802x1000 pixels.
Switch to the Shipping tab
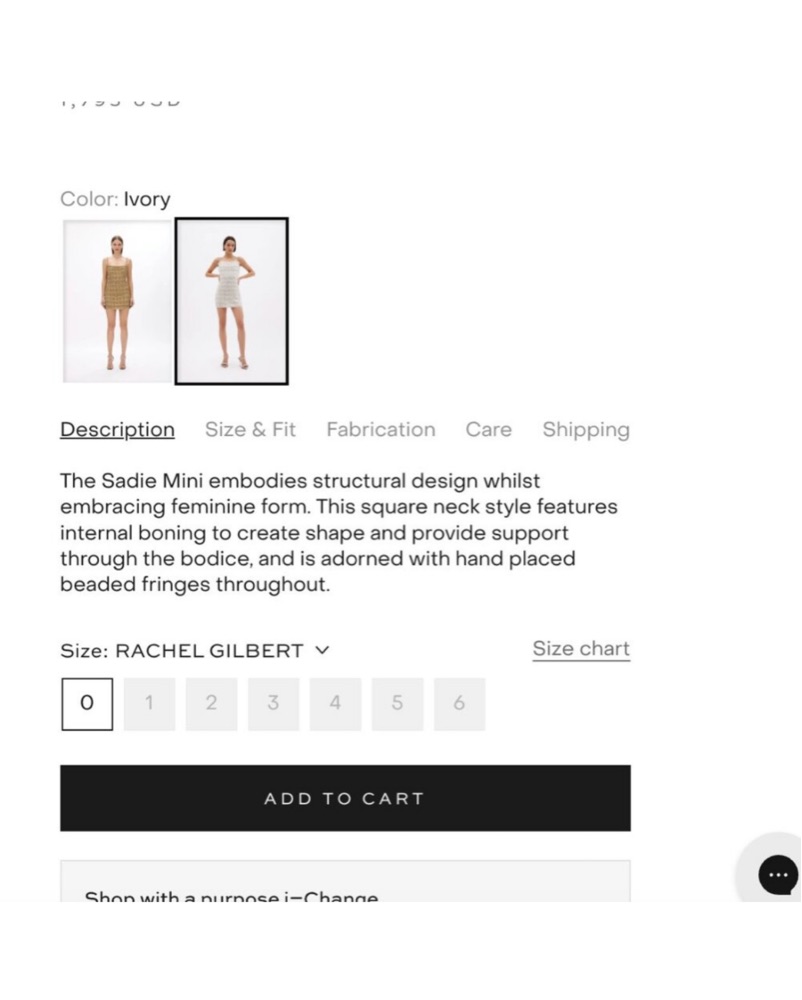click(x=586, y=430)
